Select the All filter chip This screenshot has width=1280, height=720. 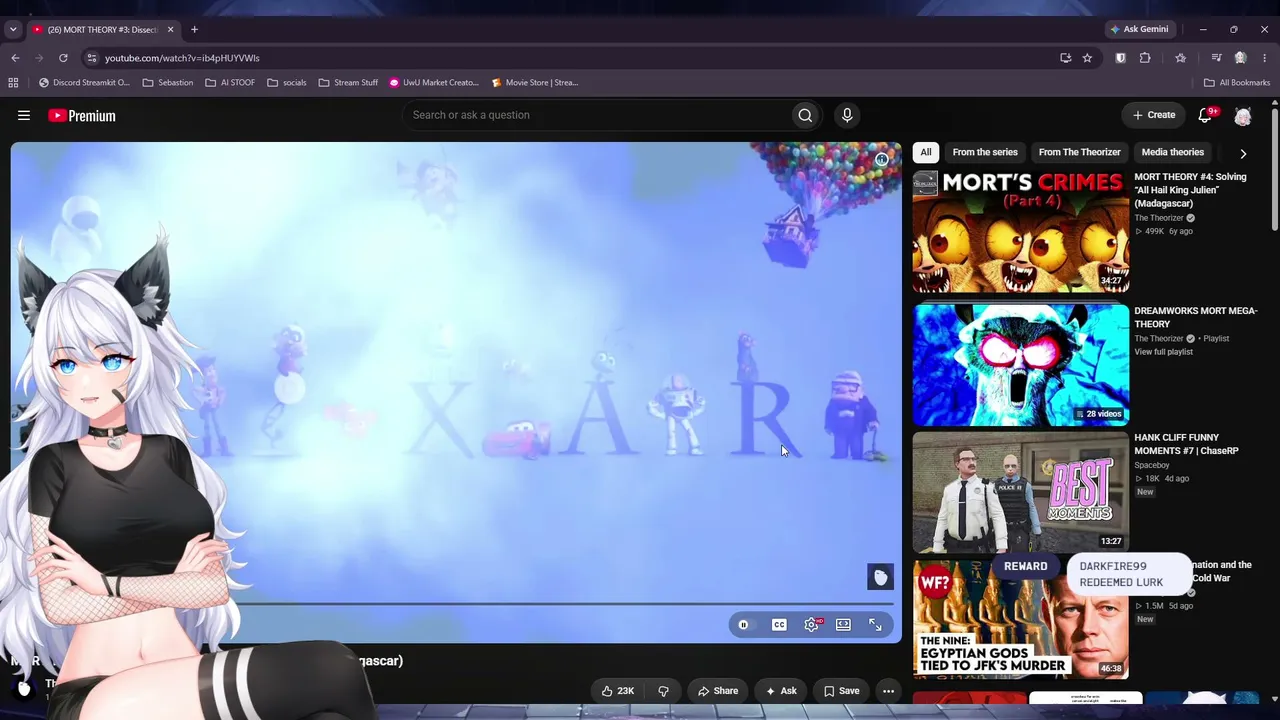(x=926, y=152)
